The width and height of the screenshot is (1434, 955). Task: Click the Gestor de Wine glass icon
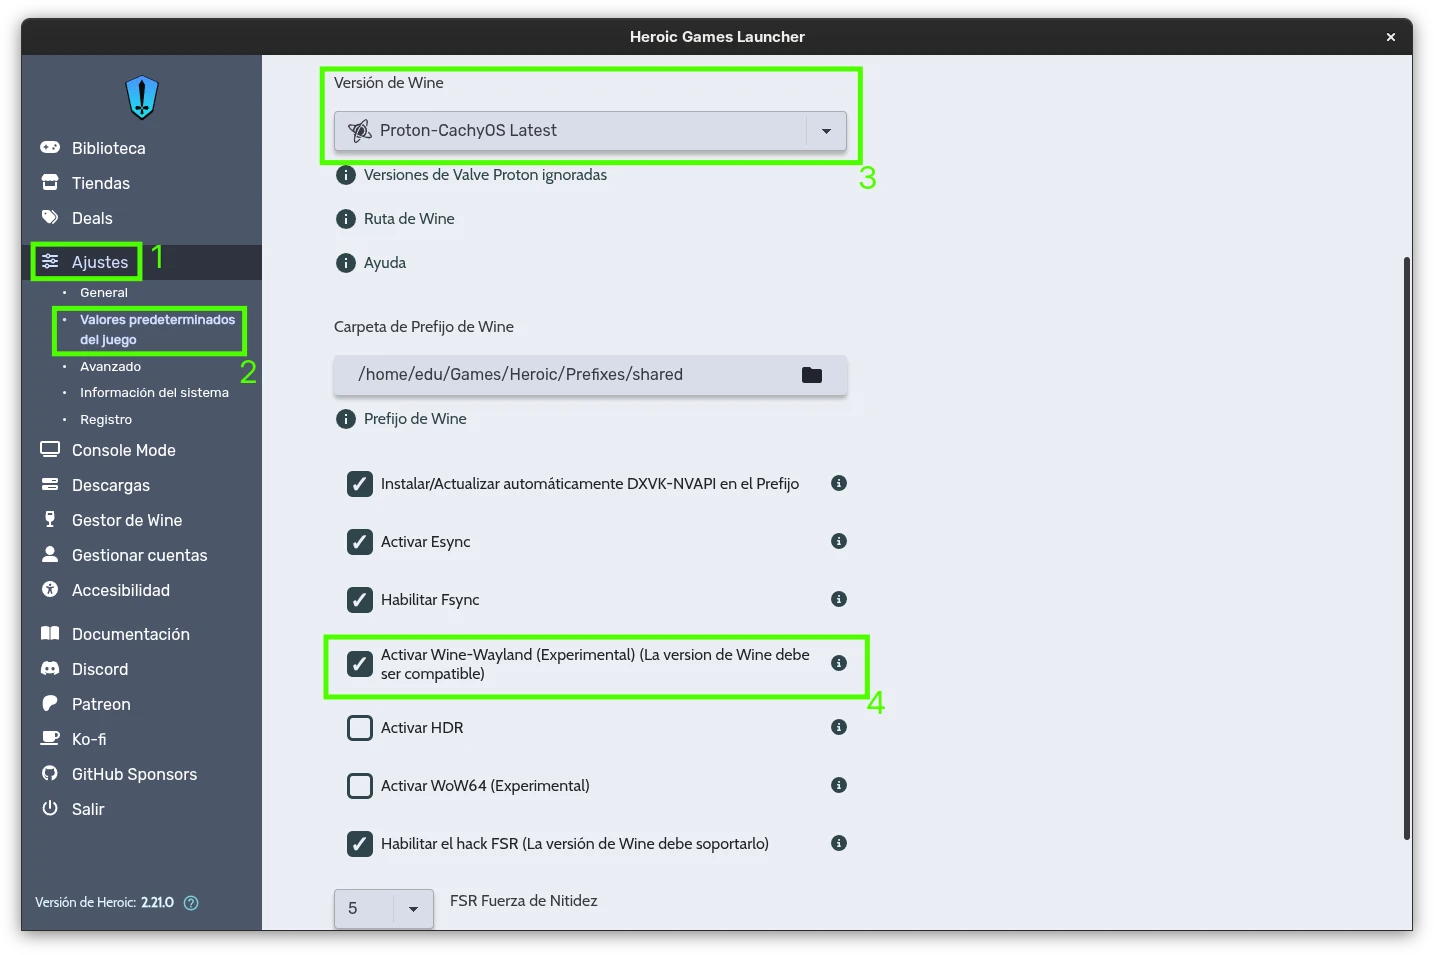[x=50, y=519]
